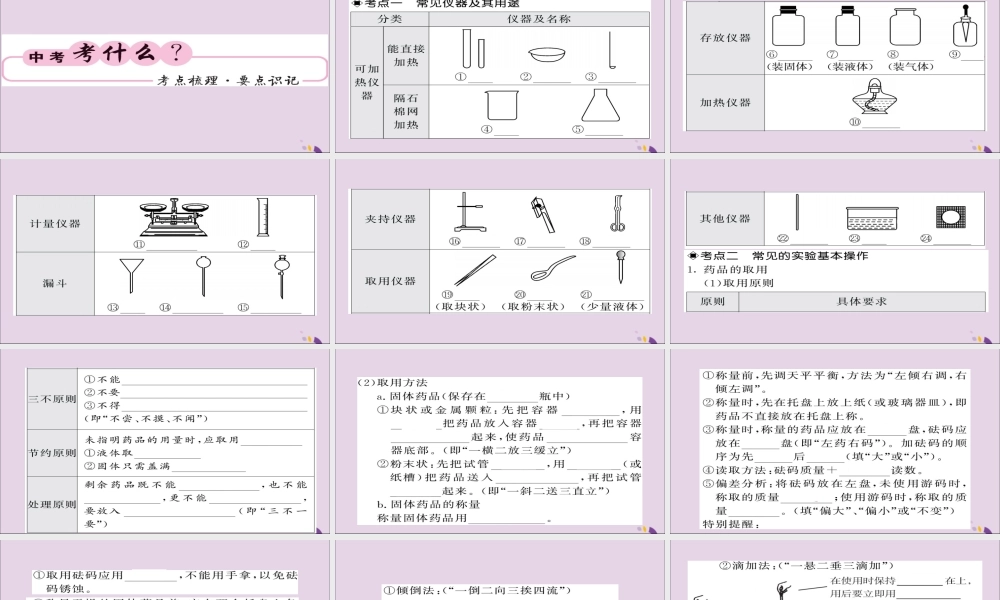Image resolution: width=1000 pixels, height=600 pixels.
Task: Click the line b. 固体药品的称量
Action: pyautogui.click(x=429, y=504)
